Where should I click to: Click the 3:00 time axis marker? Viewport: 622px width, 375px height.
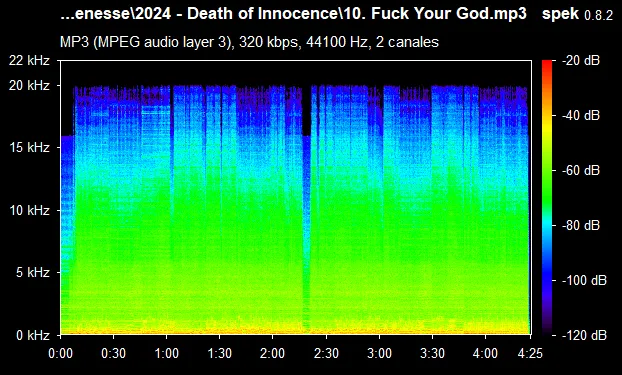click(x=379, y=353)
